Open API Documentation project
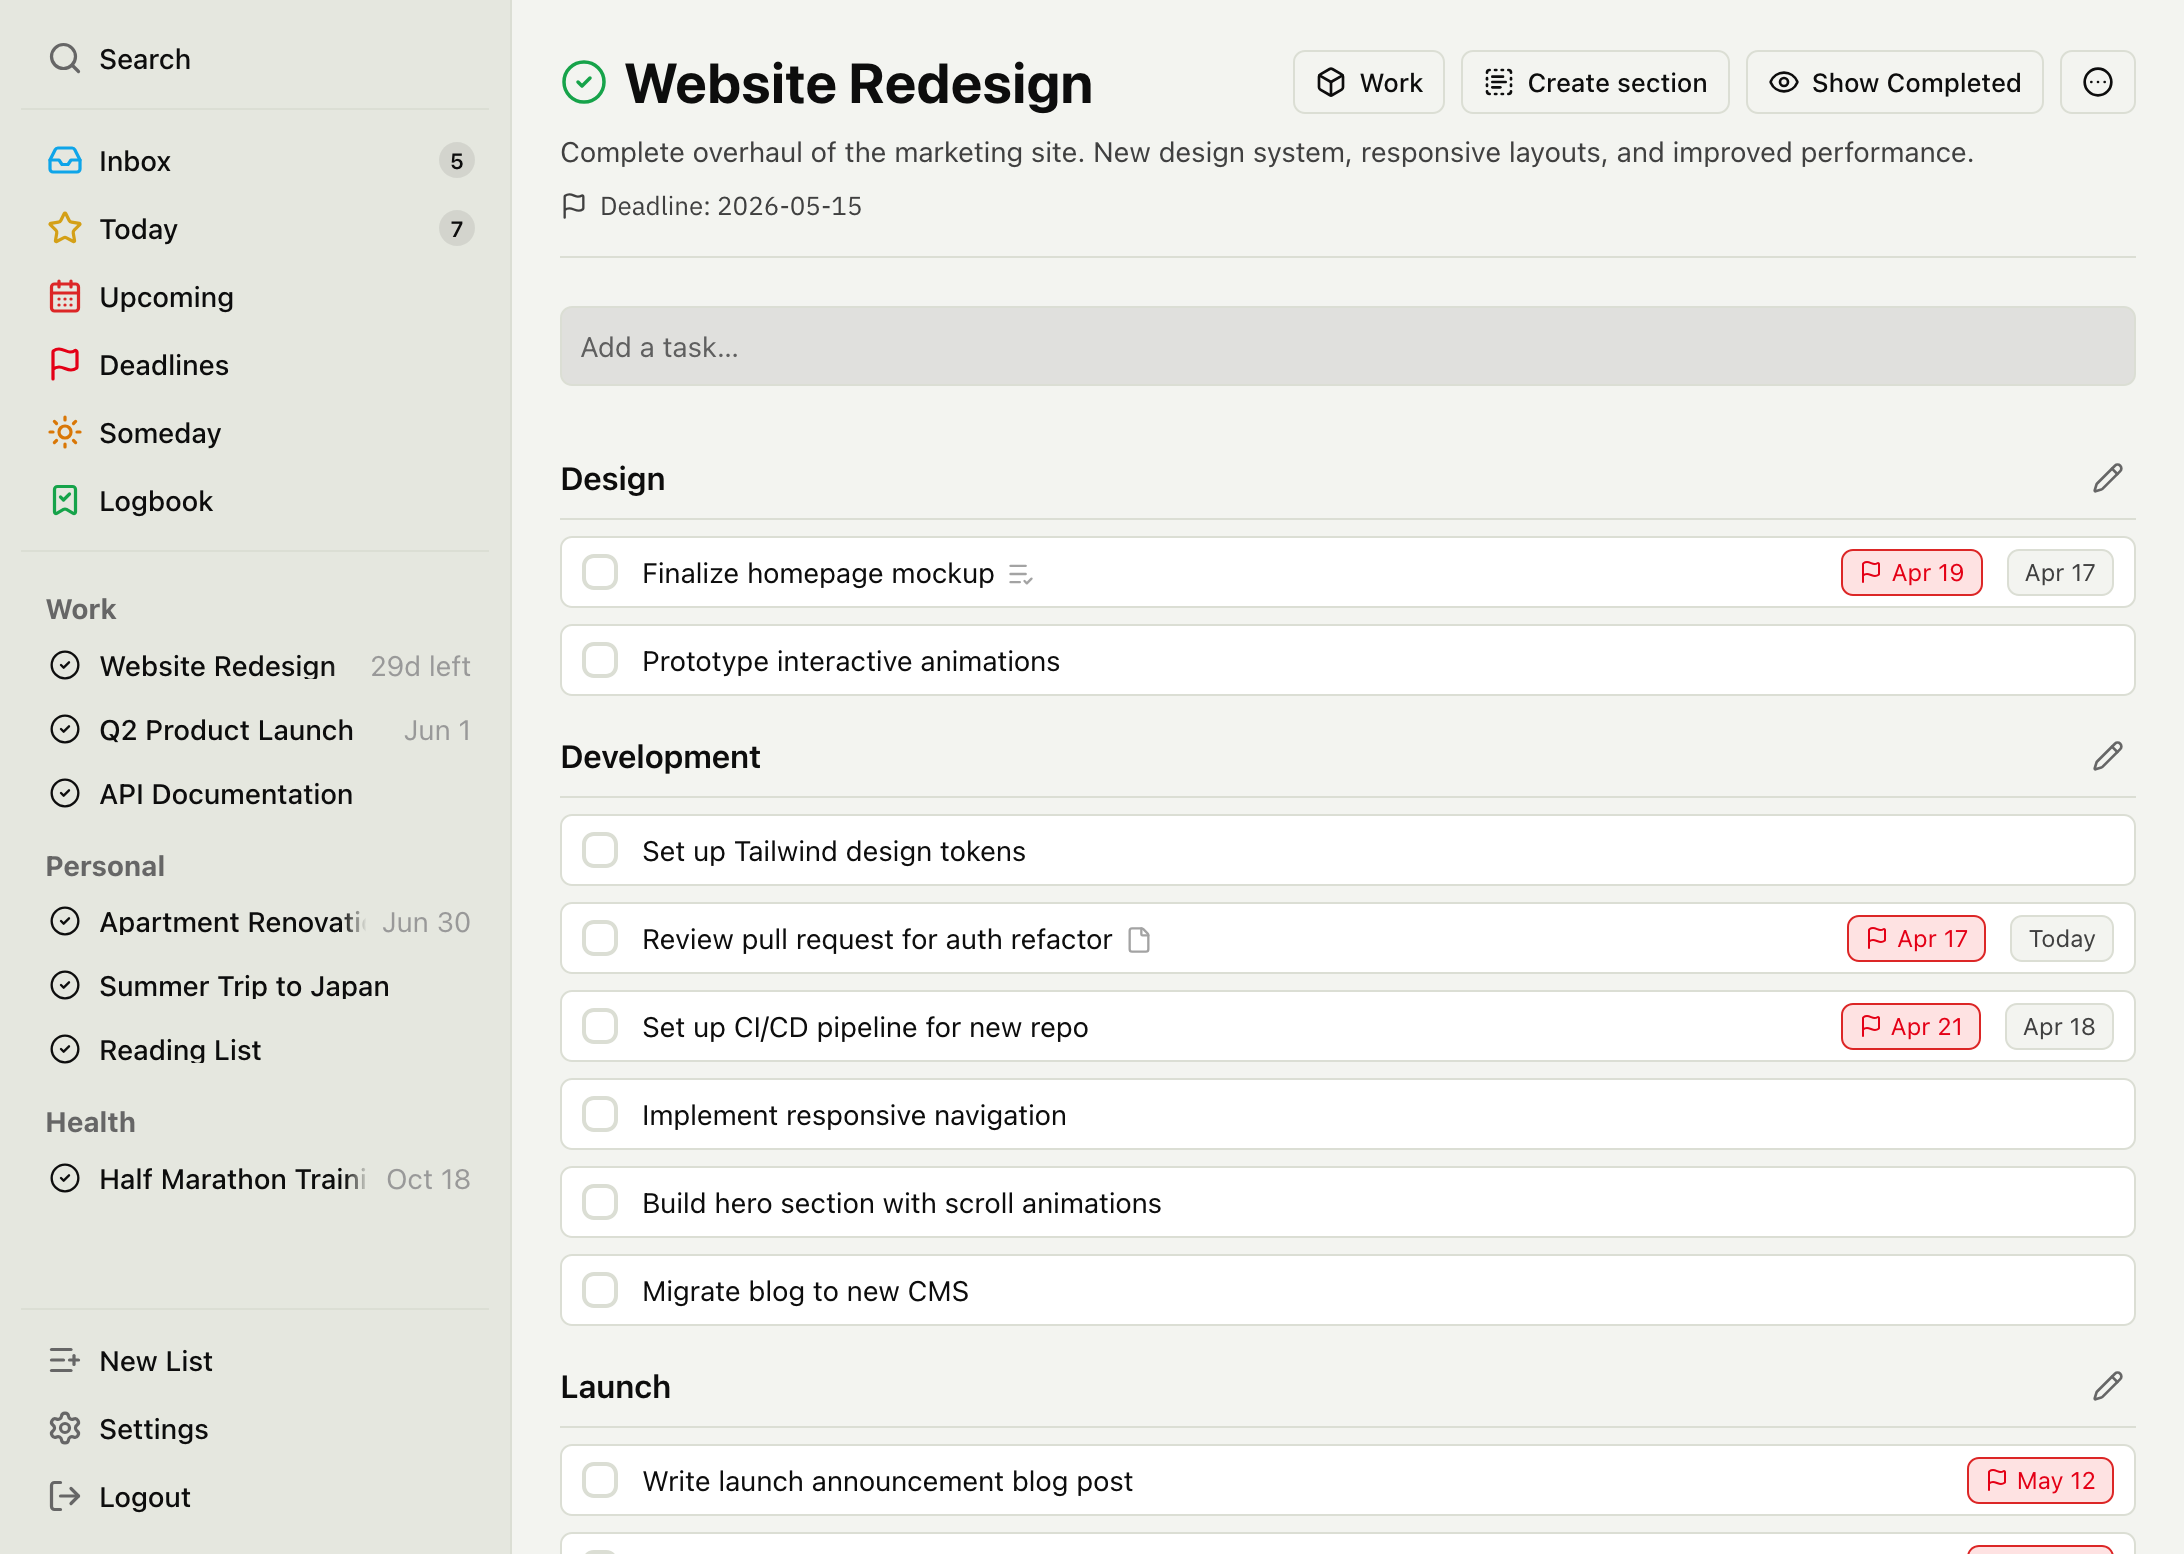Viewport: 2184px width, 1554px height. [256, 794]
